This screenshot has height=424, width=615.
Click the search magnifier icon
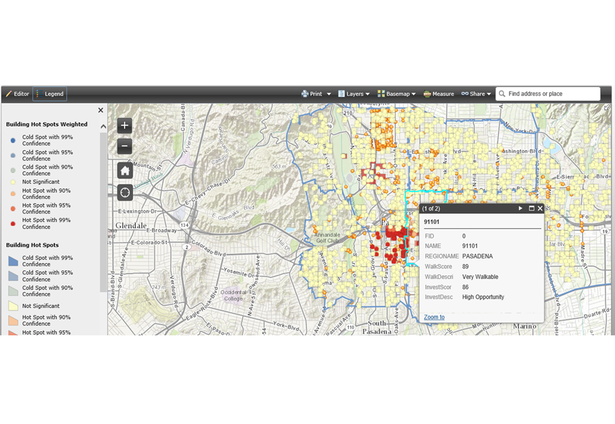502,94
